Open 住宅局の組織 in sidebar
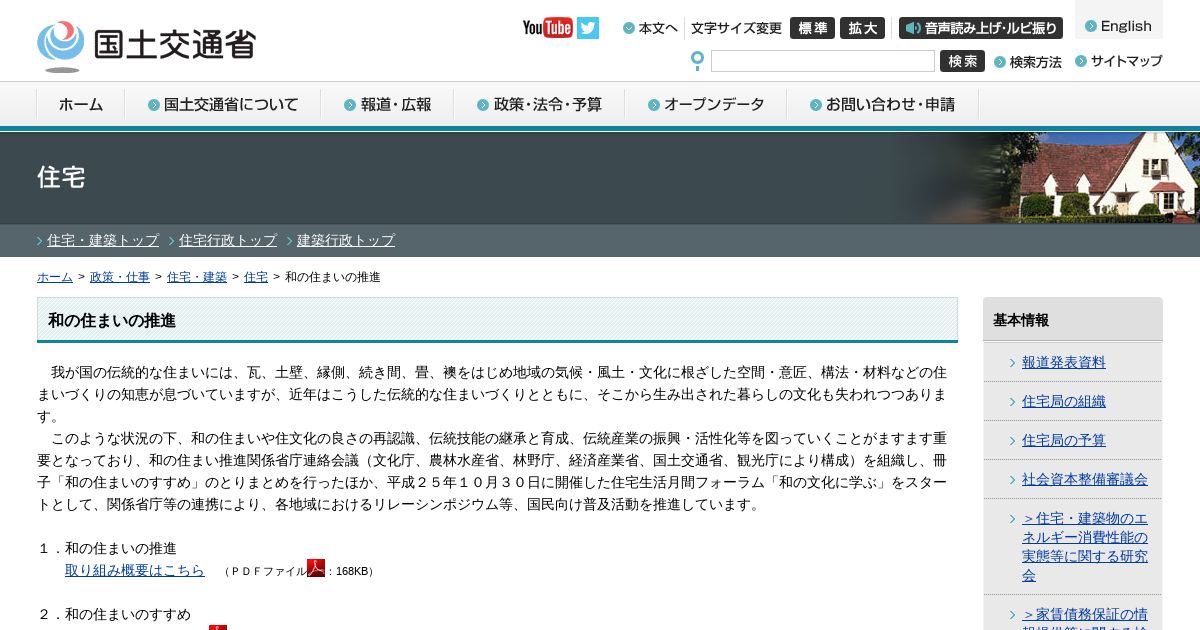This screenshot has height=630, width=1200. [x=1064, y=401]
